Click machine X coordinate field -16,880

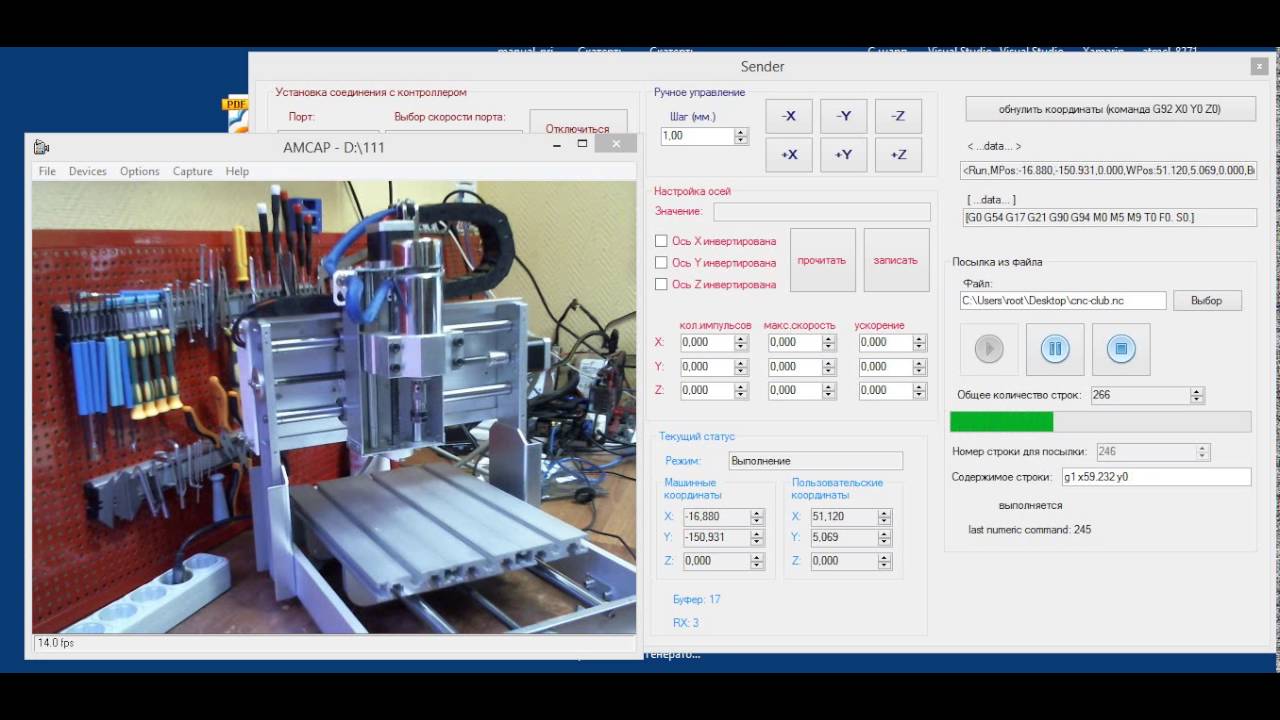(x=723, y=517)
